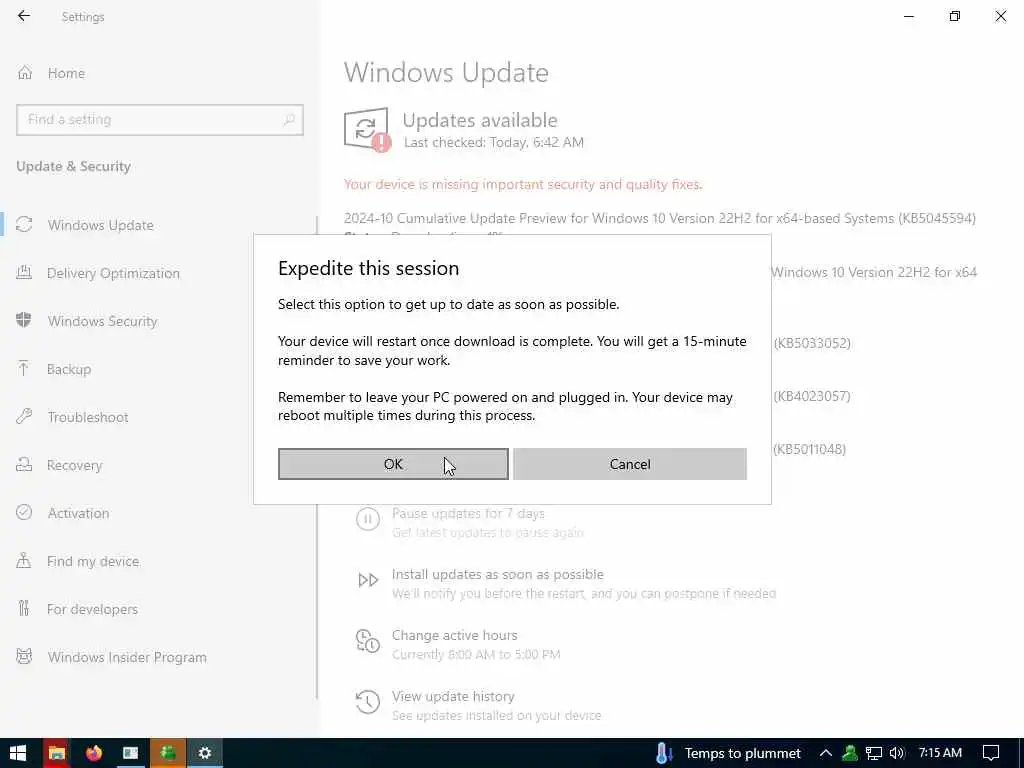The width and height of the screenshot is (1024, 768).
Task: Click the Windows Update refresh arrows icon
Action: (x=24, y=225)
